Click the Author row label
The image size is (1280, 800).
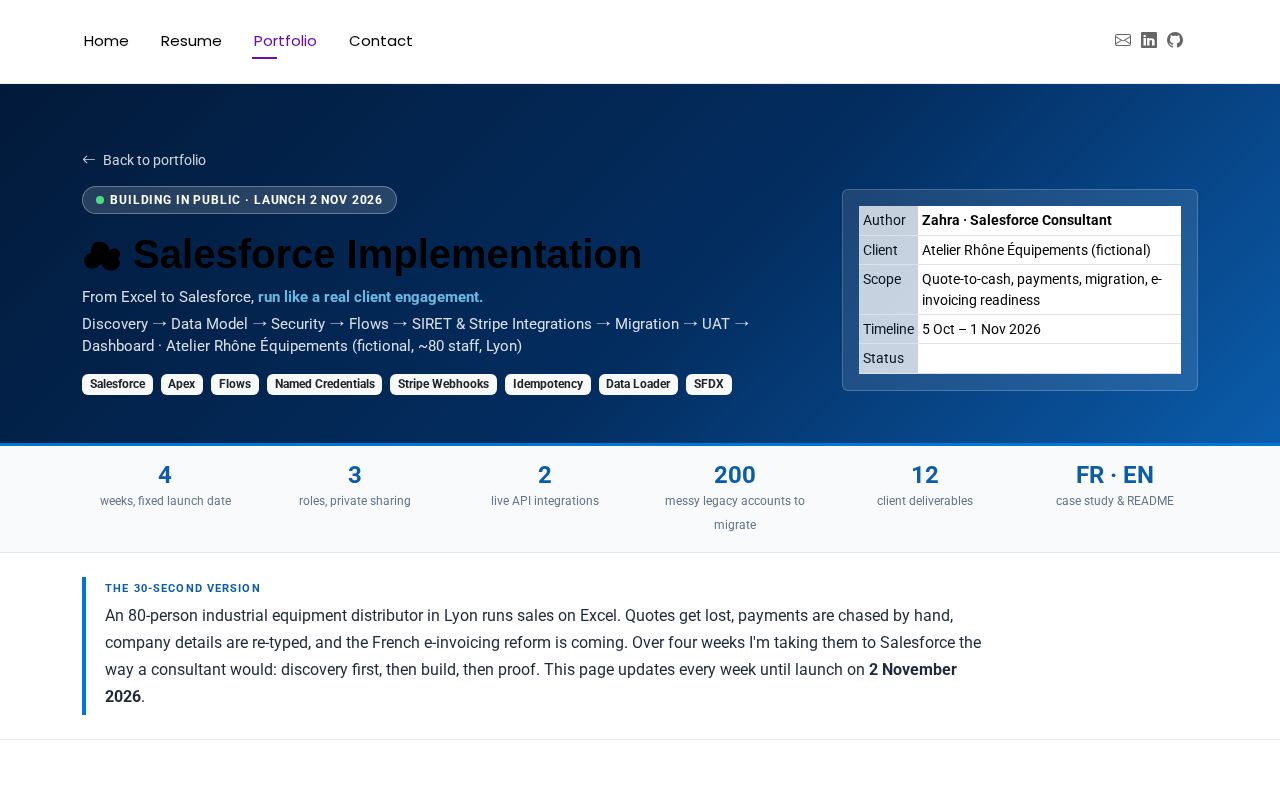[888, 220]
